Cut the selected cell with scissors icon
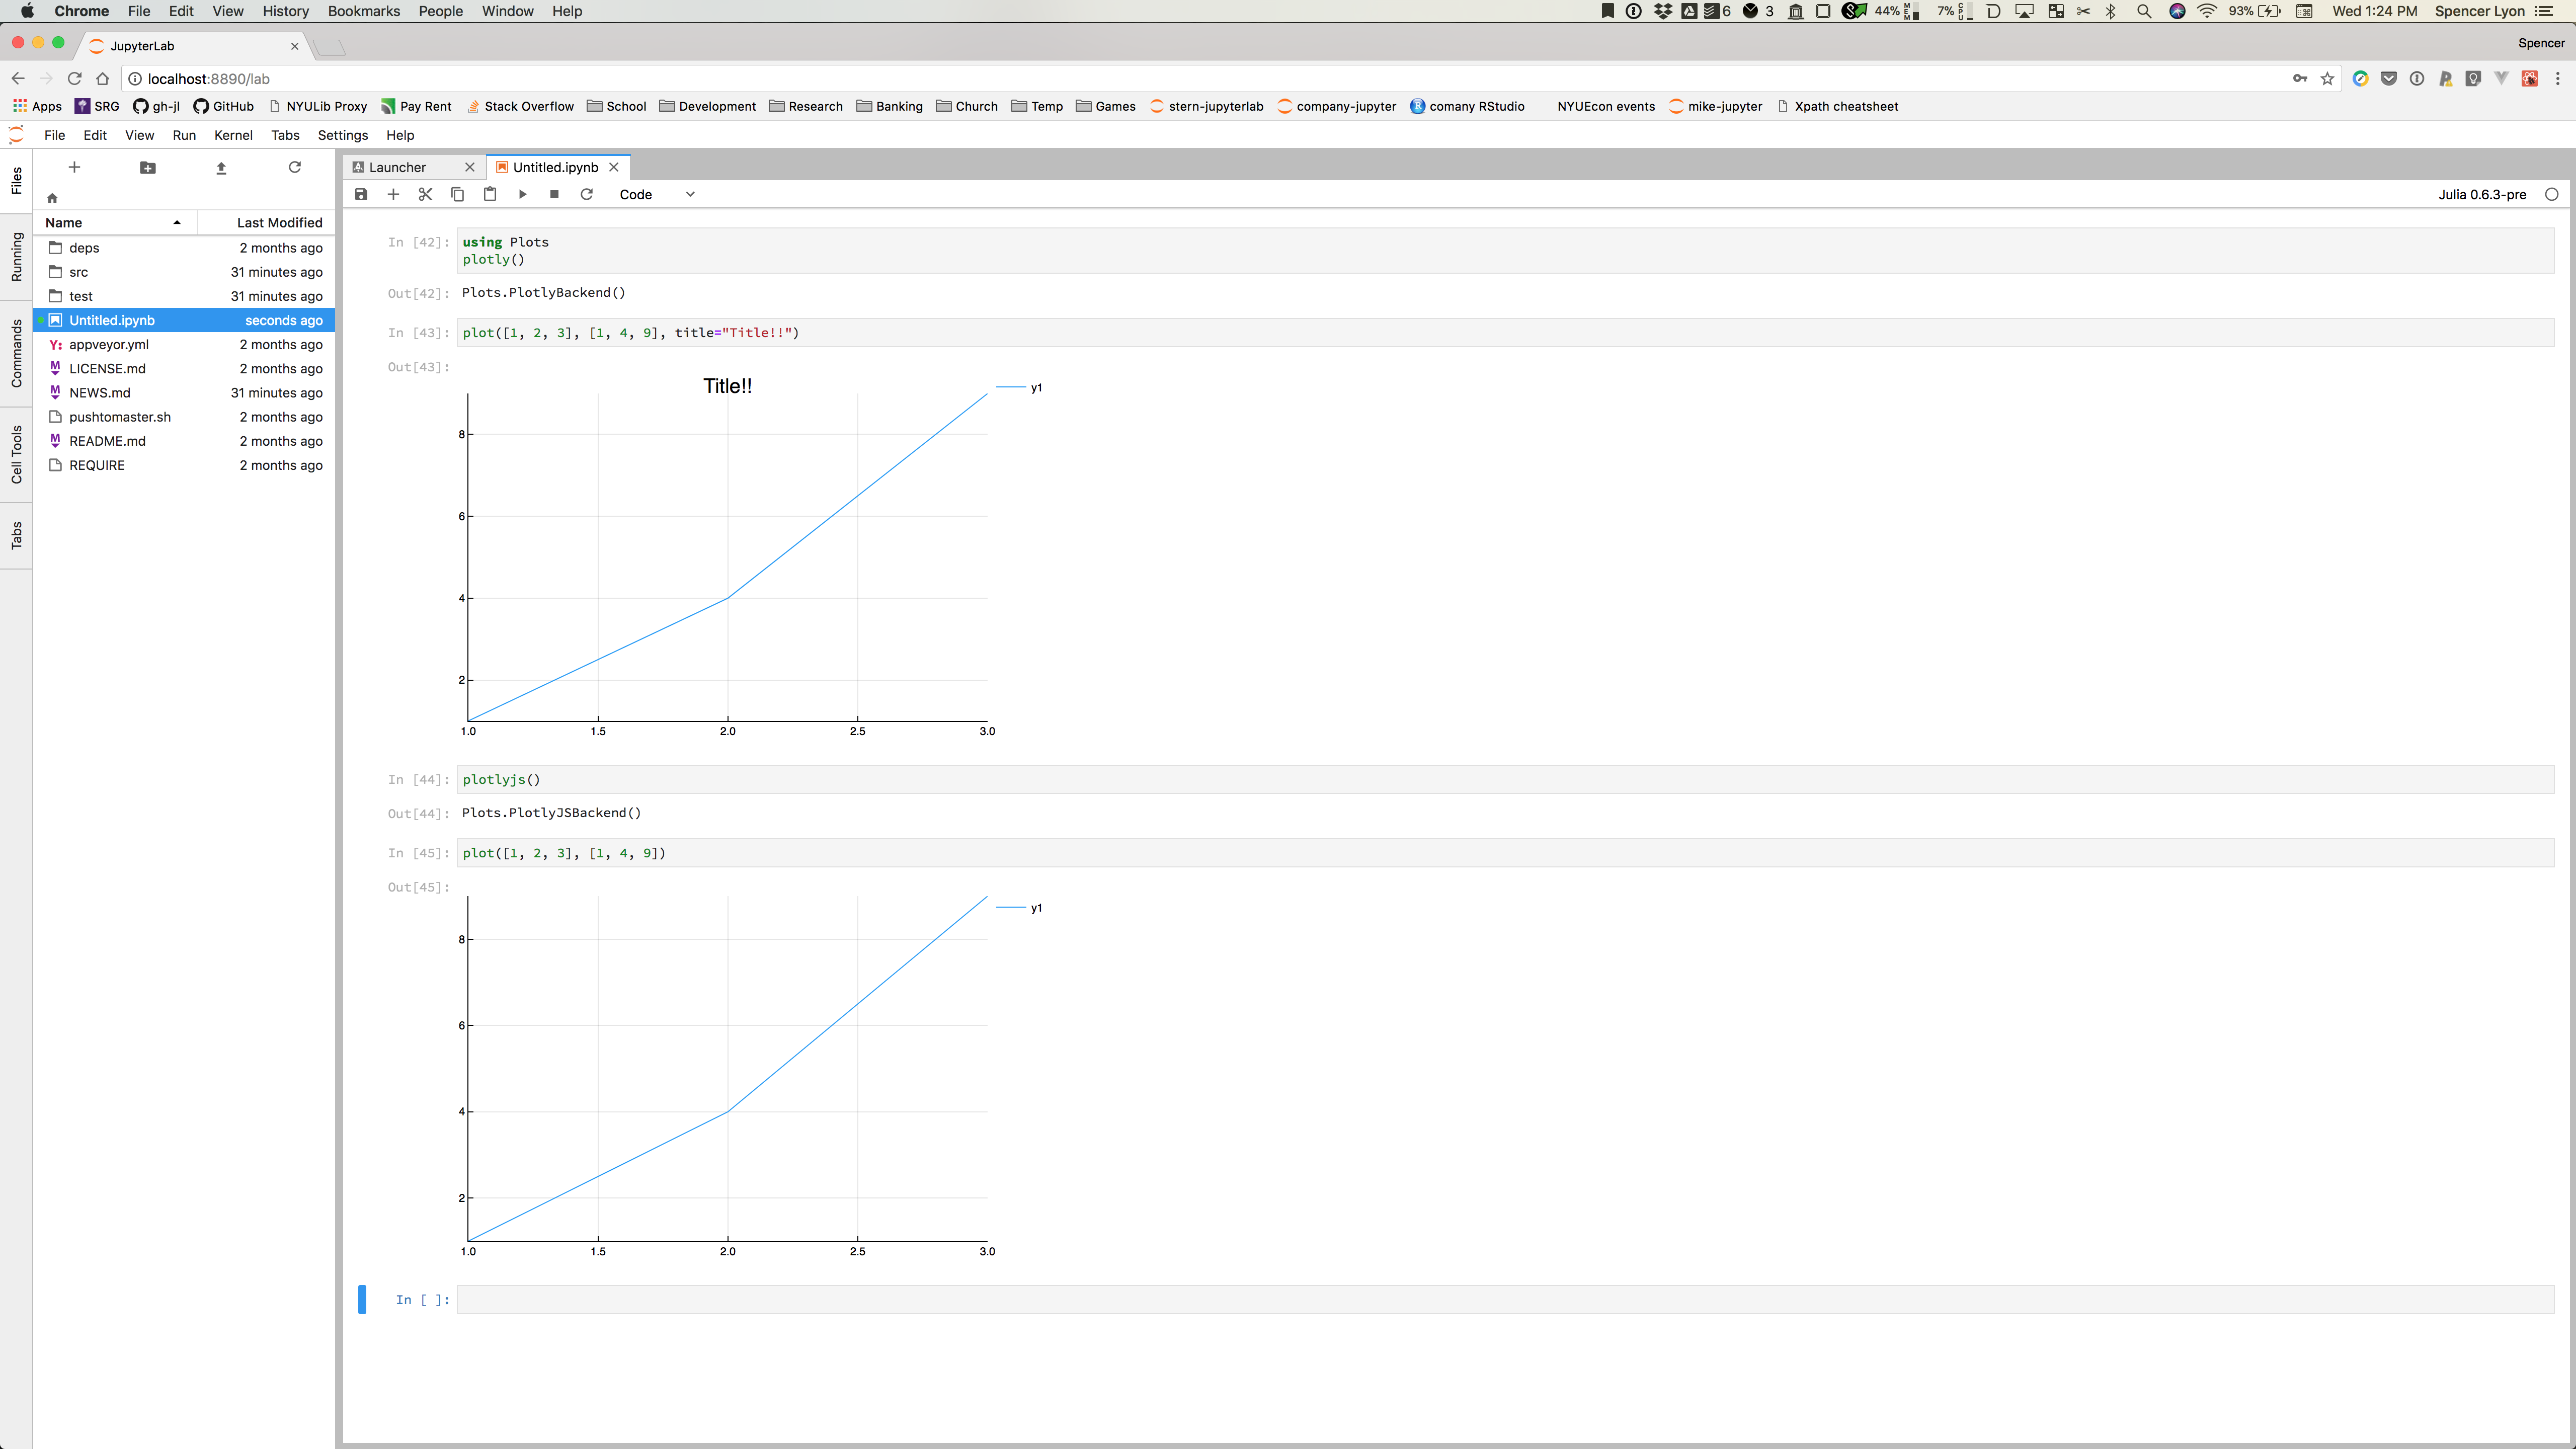This screenshot has width=2576, height=1449. click(x=425, y=194)
